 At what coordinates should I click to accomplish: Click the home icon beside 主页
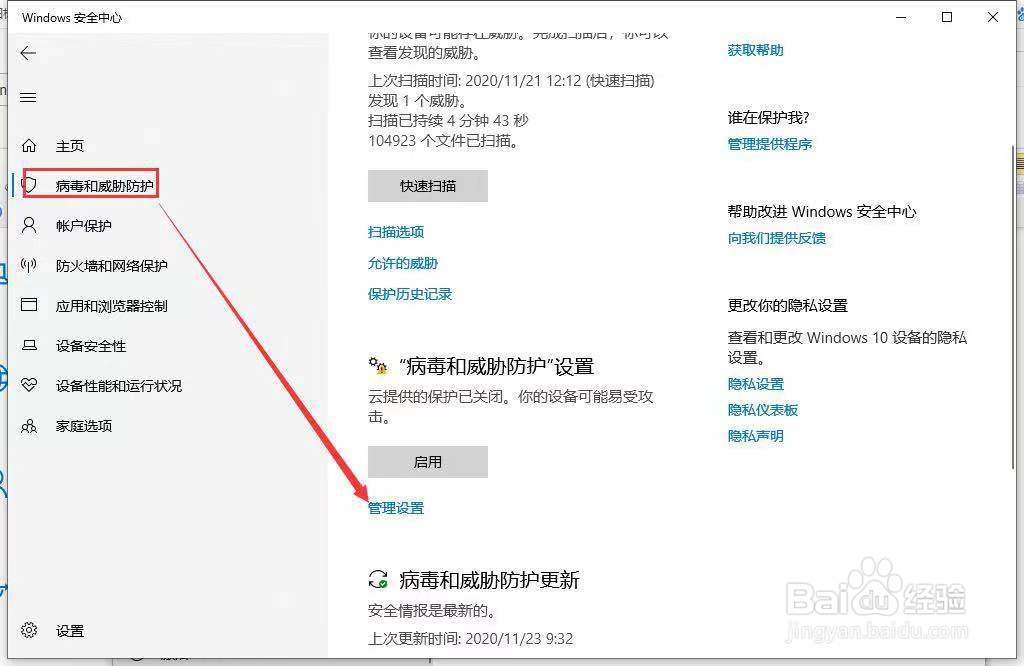pyautogui.click(x=29, y=146)
